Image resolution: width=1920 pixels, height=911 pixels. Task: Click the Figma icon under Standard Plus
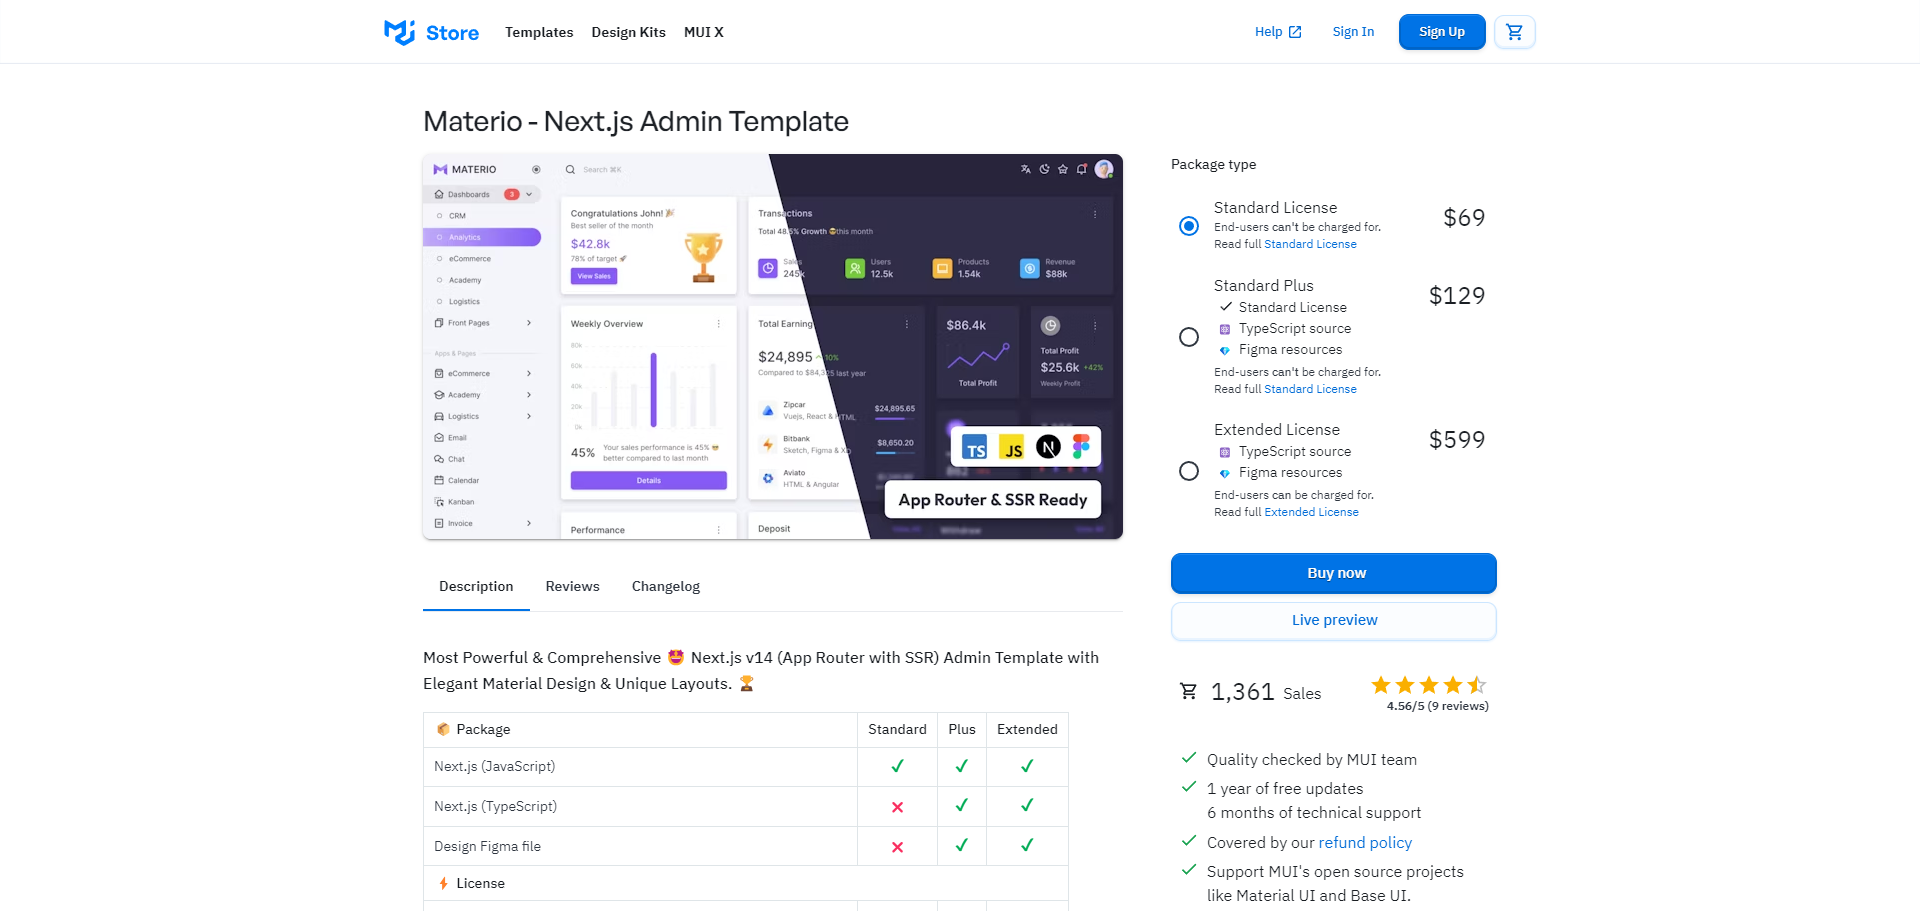(1225, 350)
